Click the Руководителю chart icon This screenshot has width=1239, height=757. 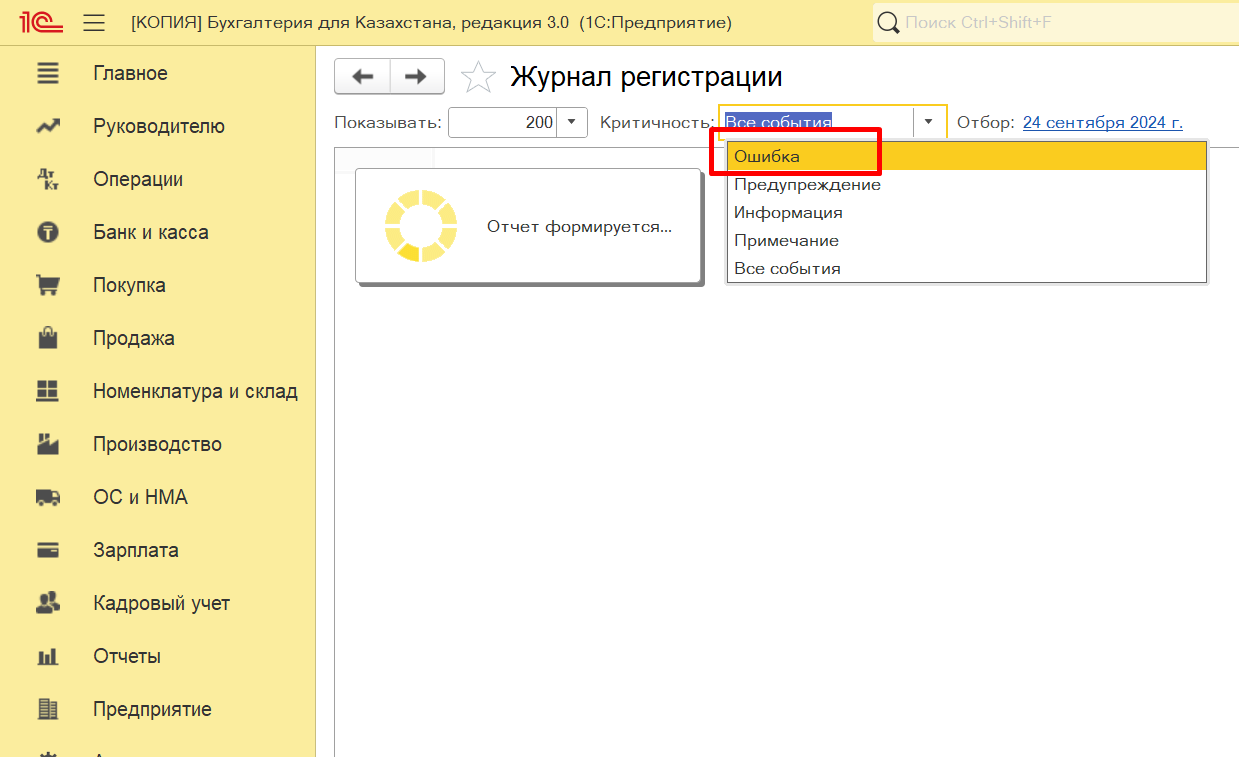click(x=47, y=126)
